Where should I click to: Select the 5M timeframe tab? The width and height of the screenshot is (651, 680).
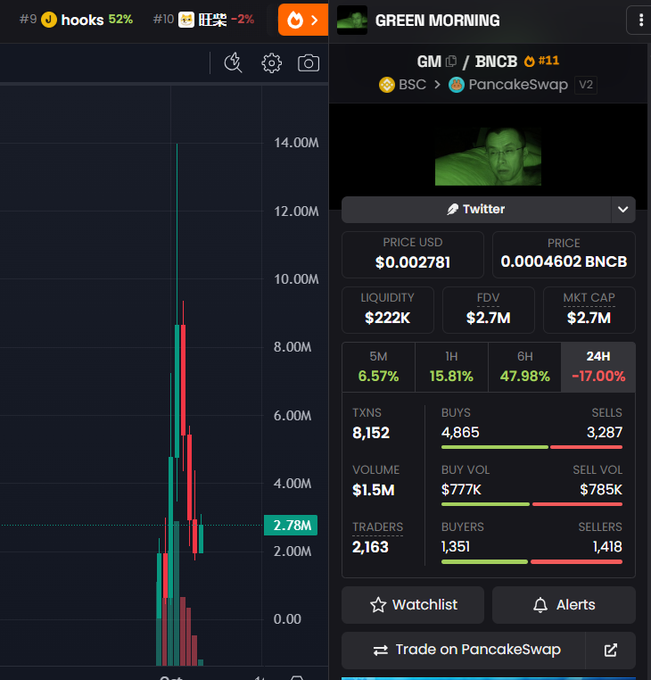[x=378, y=367]
